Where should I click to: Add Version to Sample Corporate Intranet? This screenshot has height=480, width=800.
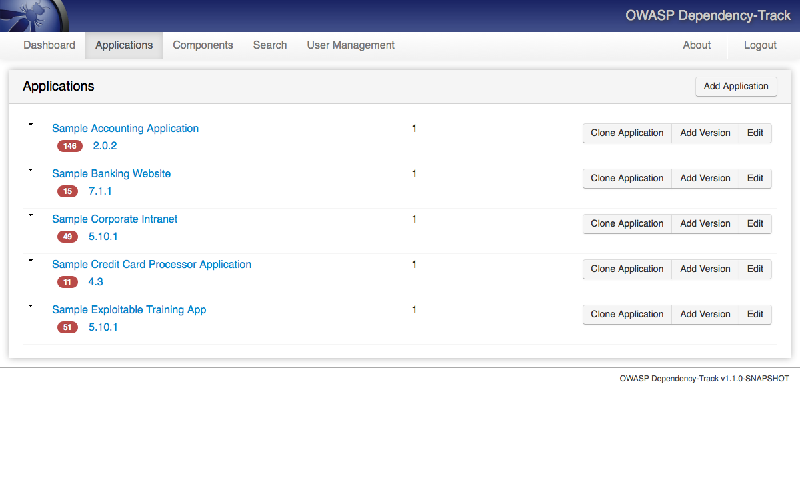click(x=705, y=224)
